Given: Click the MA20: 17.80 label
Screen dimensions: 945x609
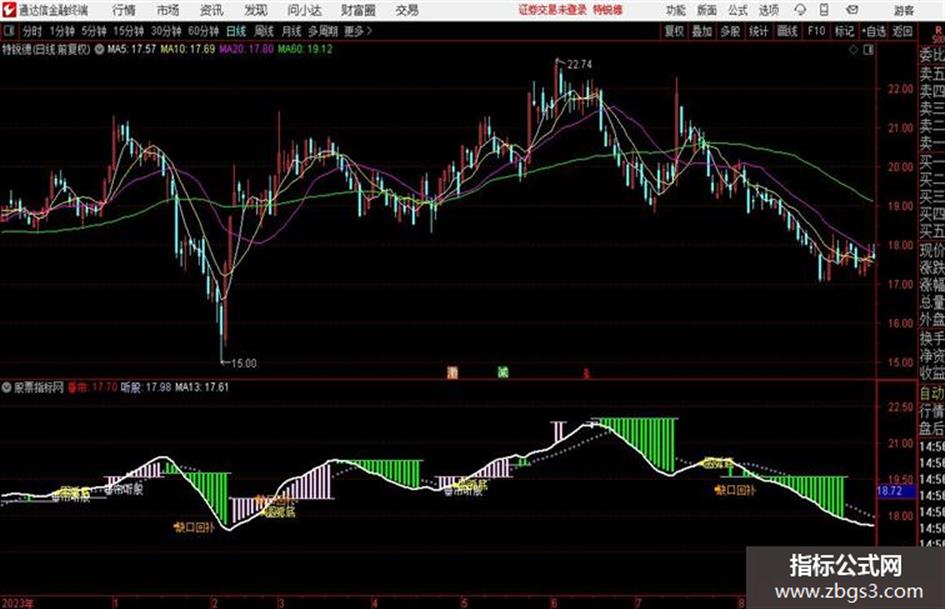Looking at the screenshot, I should (x=246, y=49).
